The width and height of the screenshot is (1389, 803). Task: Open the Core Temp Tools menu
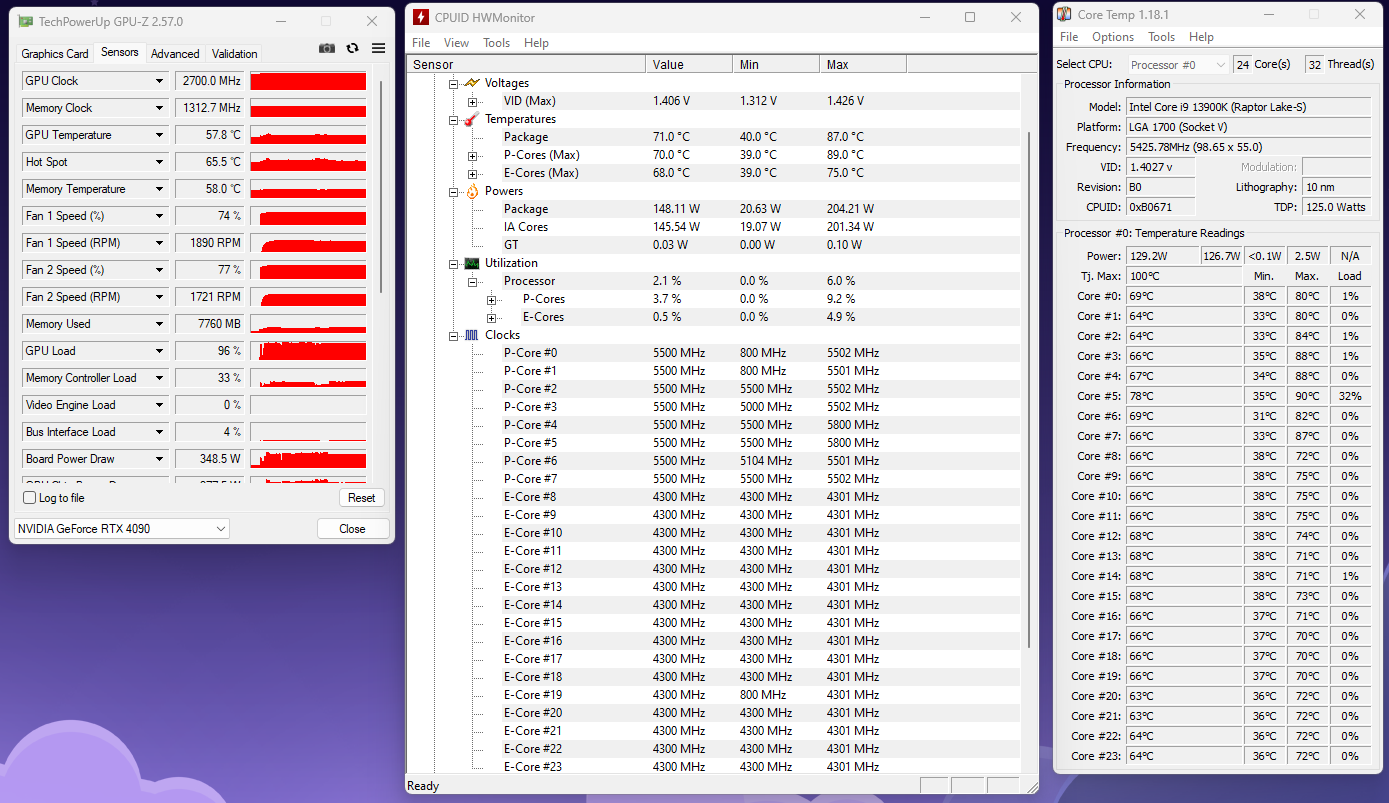click(x=1161, y=37)
